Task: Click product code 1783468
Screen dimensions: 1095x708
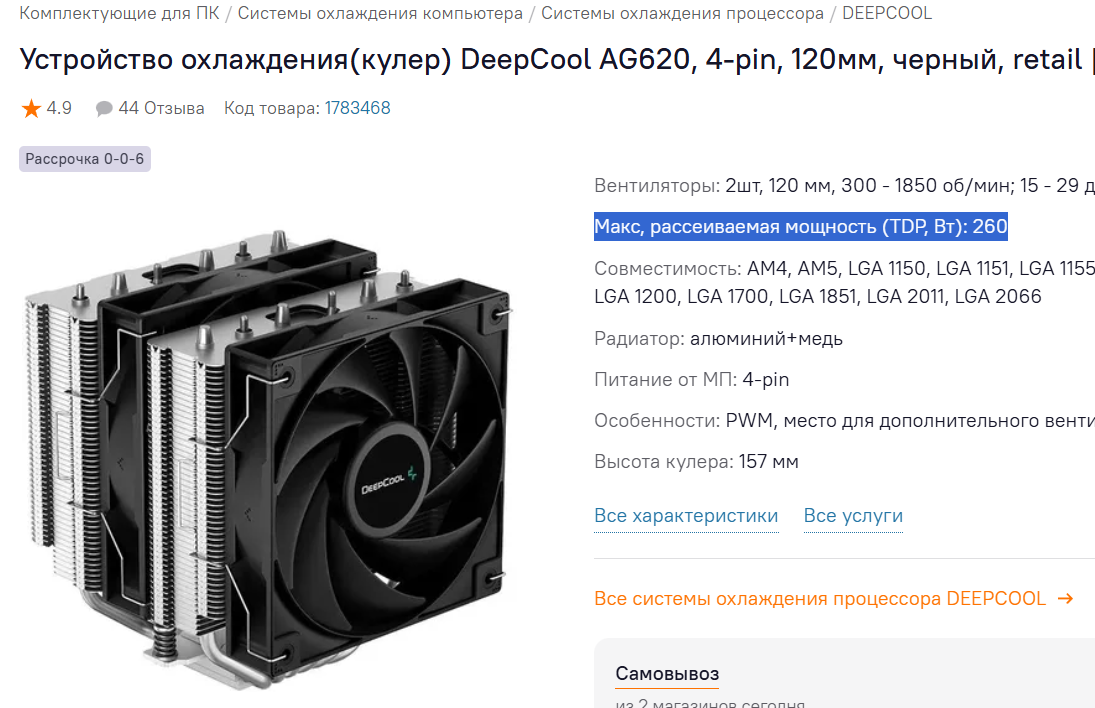Action: 358,108
